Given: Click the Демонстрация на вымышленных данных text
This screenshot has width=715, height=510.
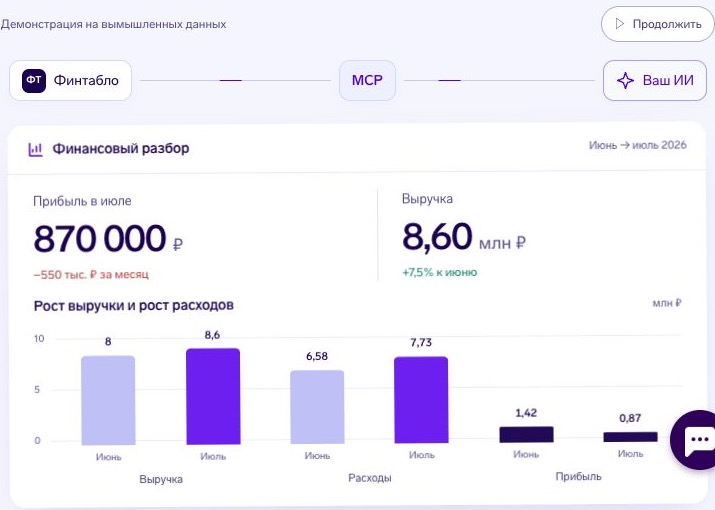Looking at the screenshot, I should coord(114,24).
